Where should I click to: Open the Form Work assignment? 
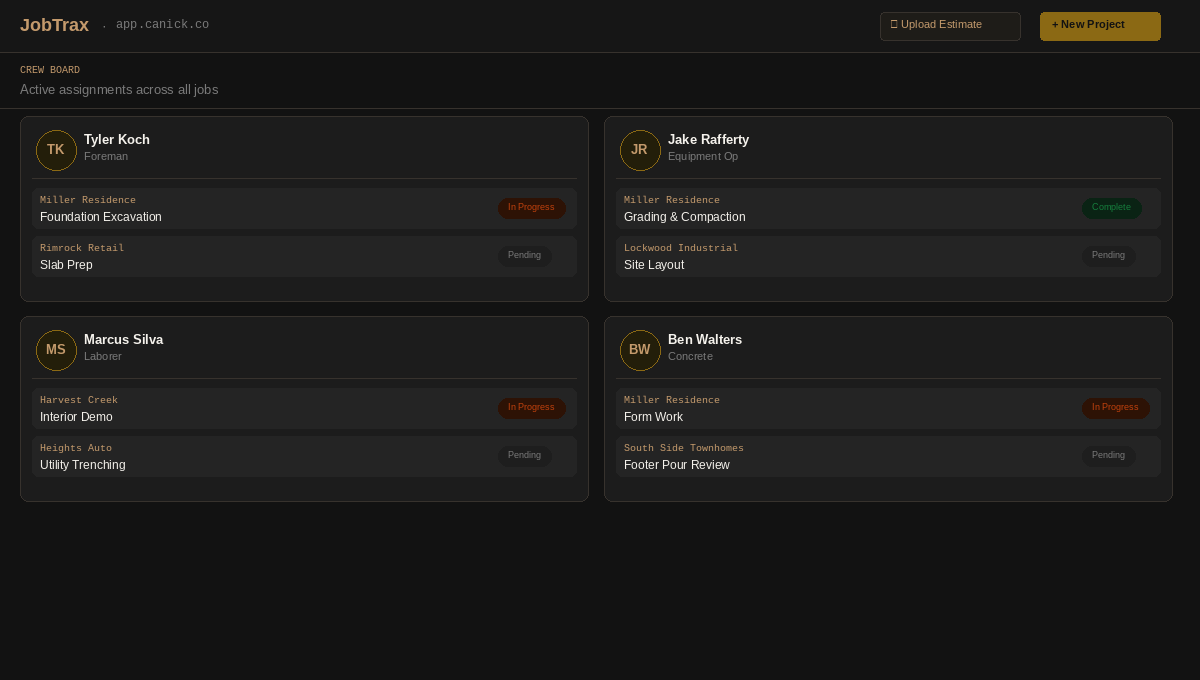point(888,408)
